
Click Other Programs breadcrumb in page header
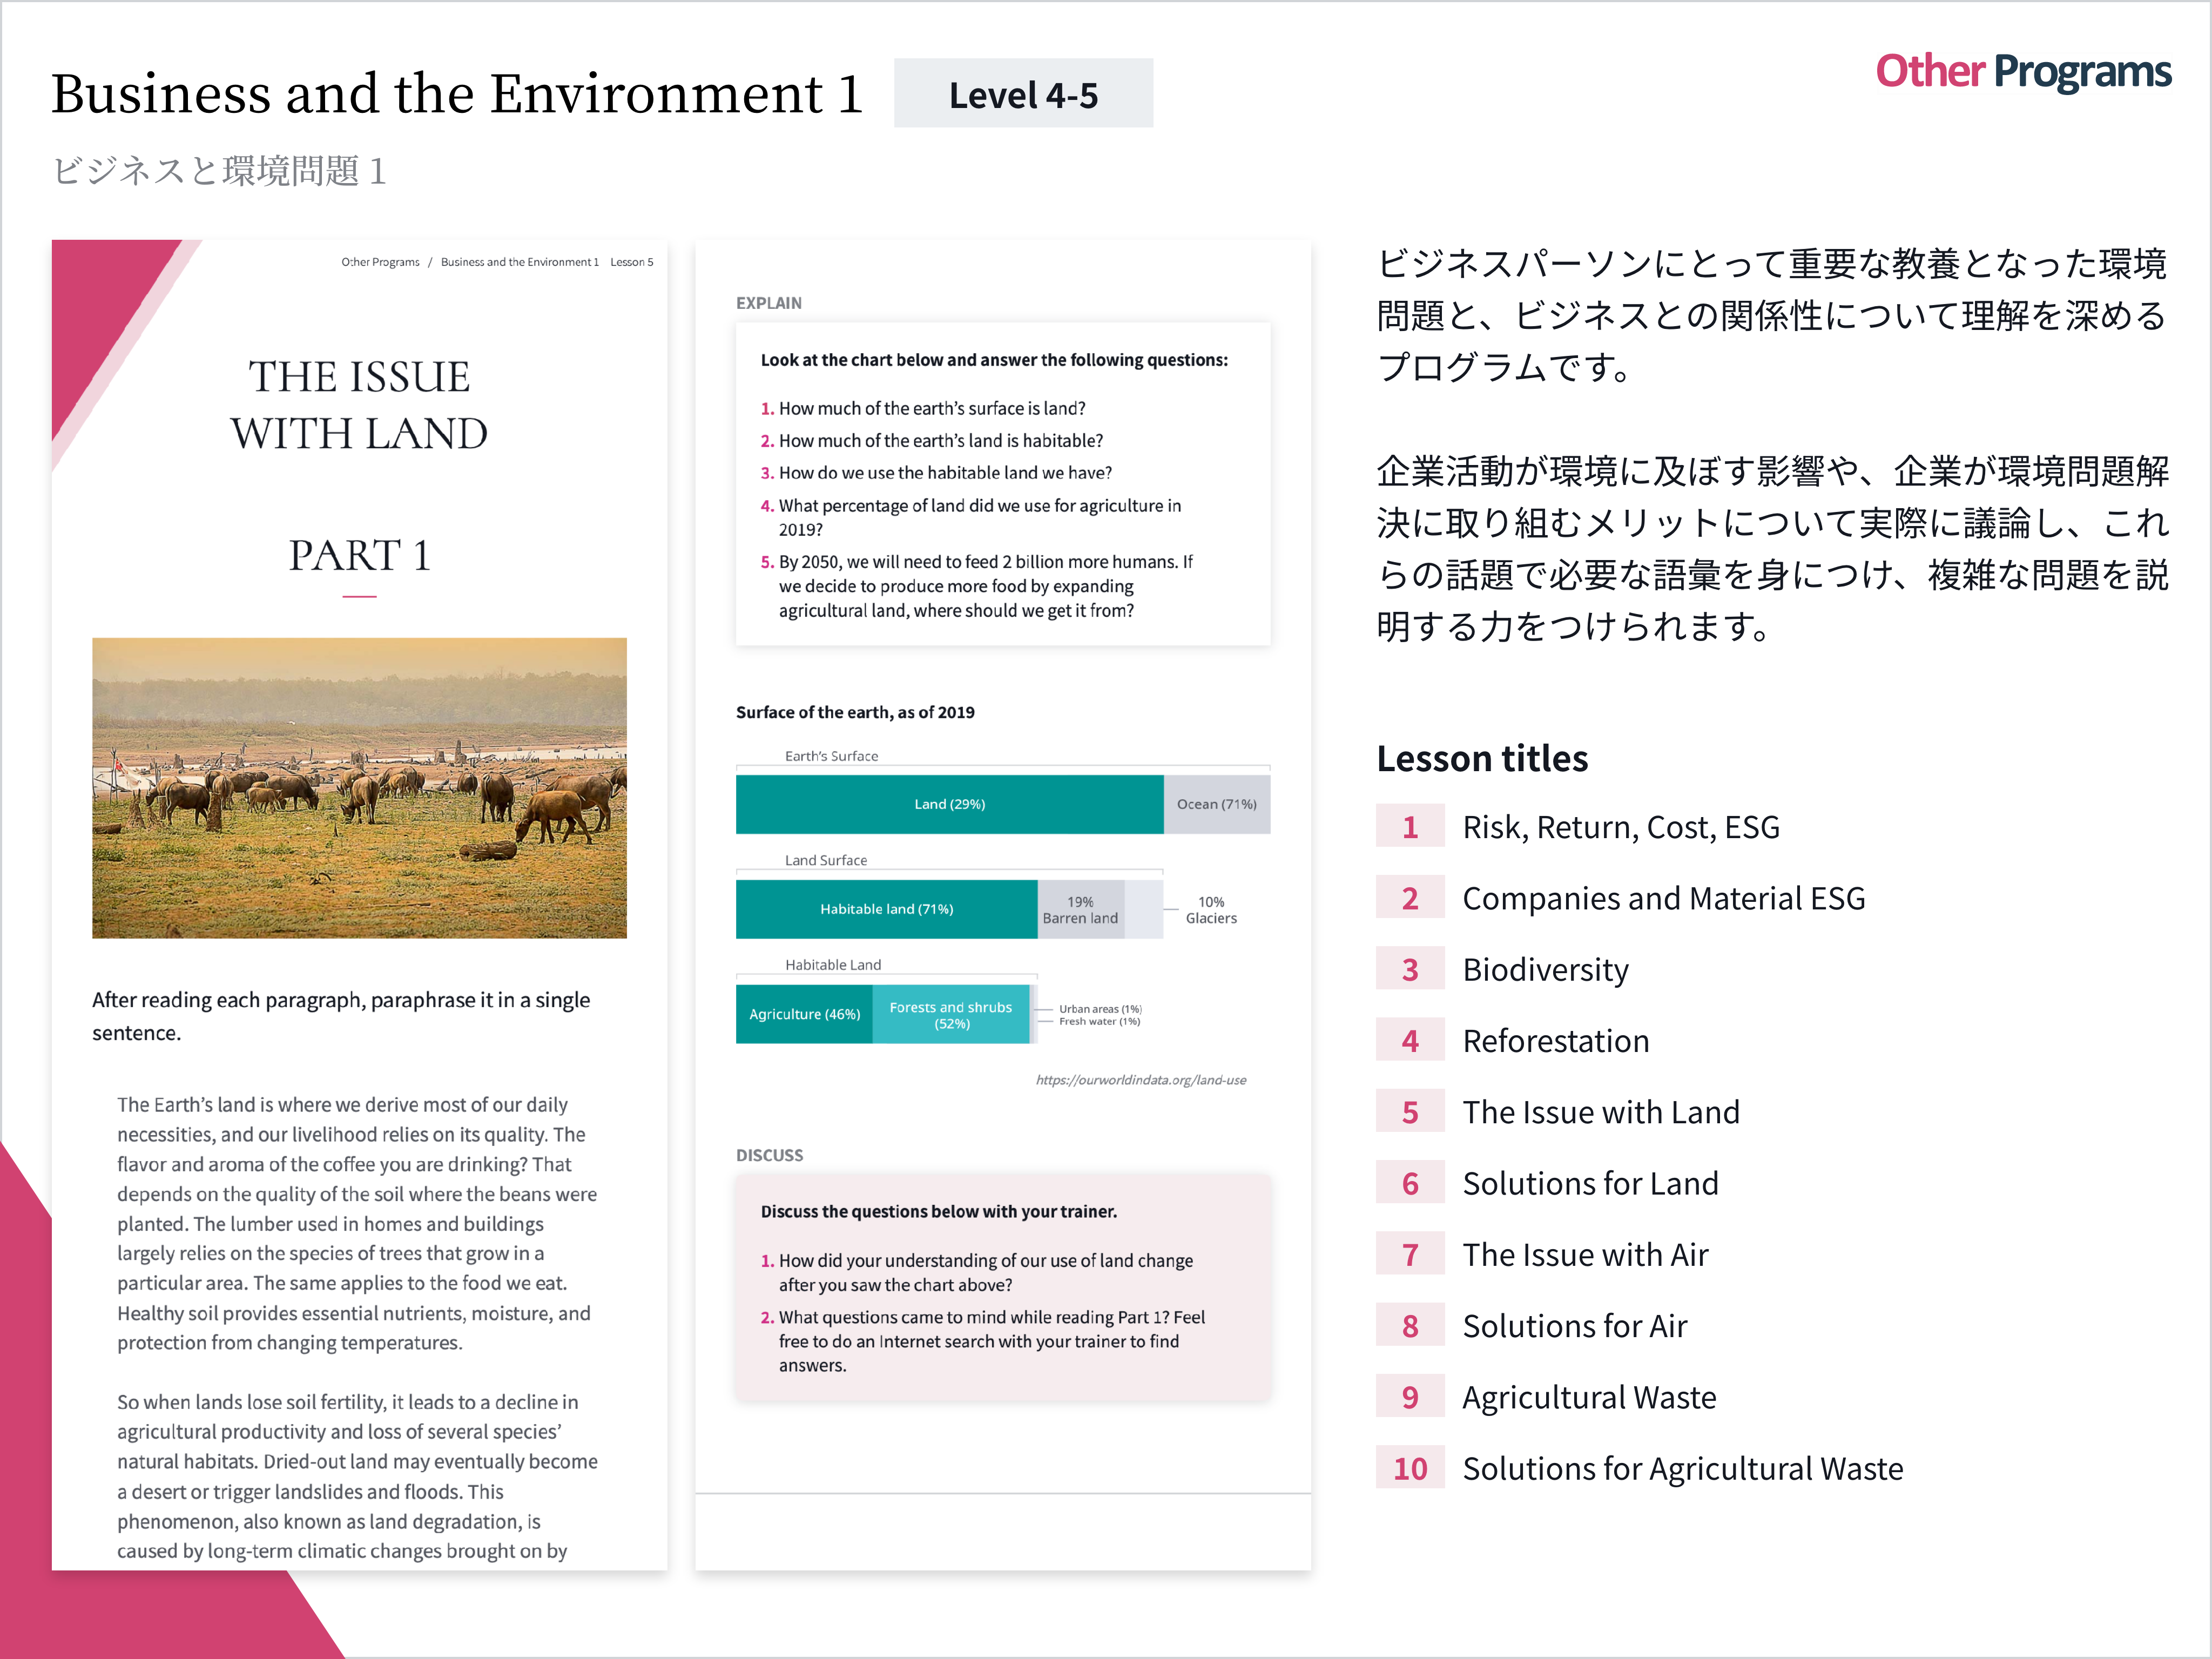coord(380,262)
